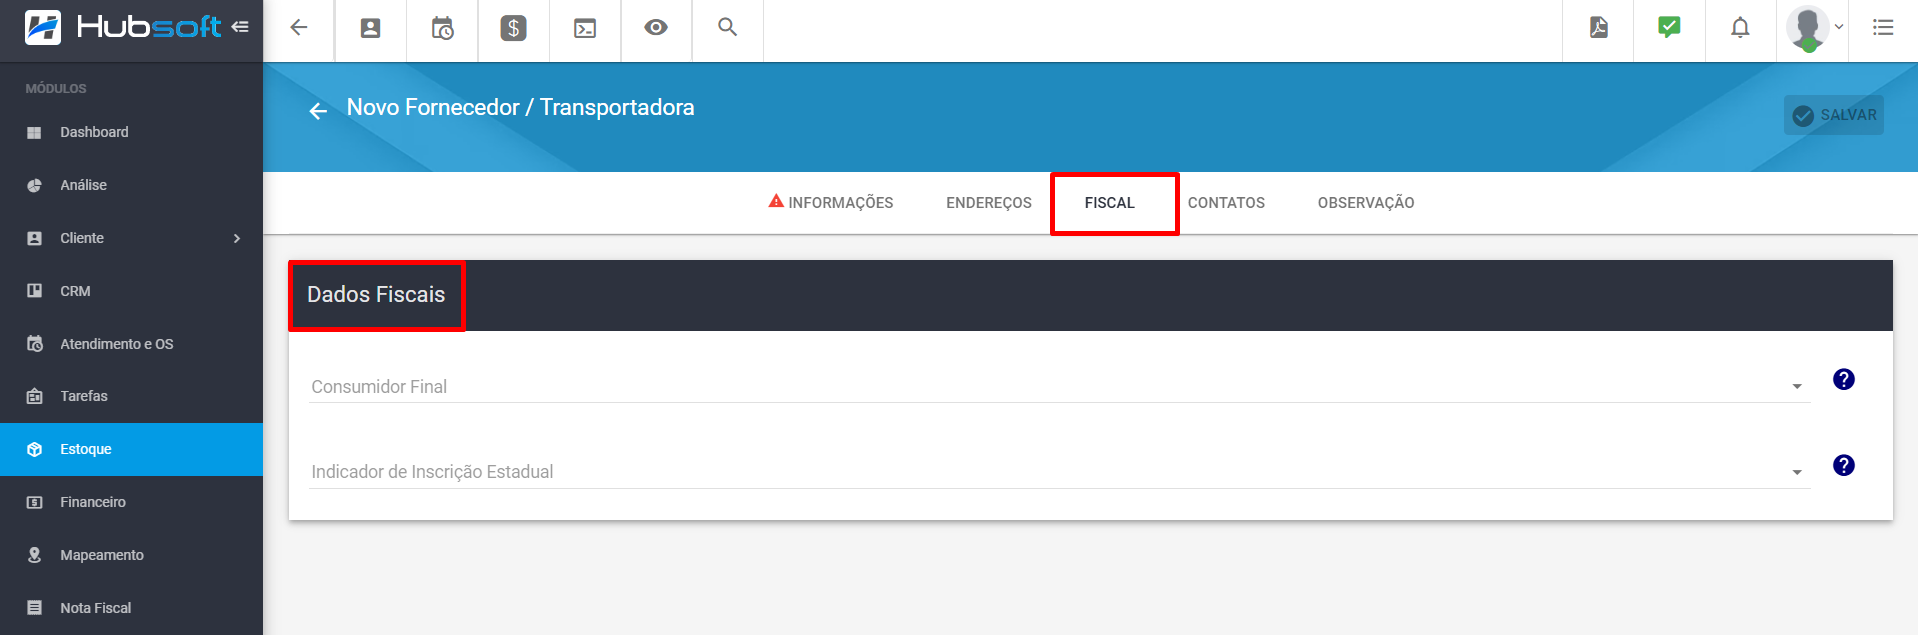Open Dashboard module in sidebar
The image size is (1918, 635).
(131, 132)
